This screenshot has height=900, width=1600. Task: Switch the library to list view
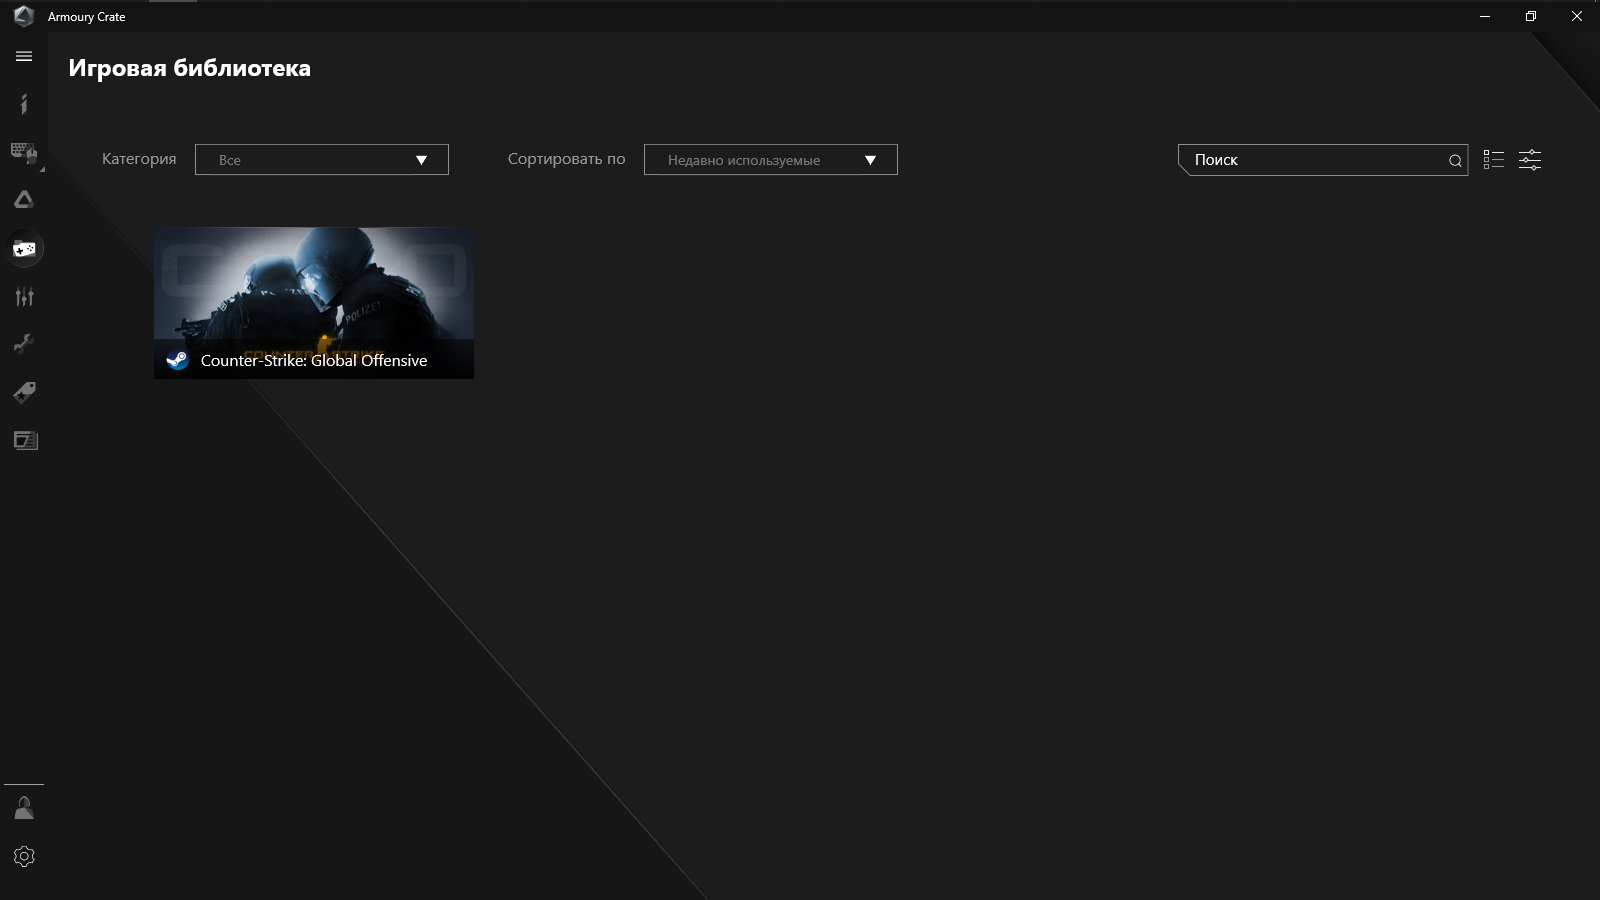[1494, 160]
